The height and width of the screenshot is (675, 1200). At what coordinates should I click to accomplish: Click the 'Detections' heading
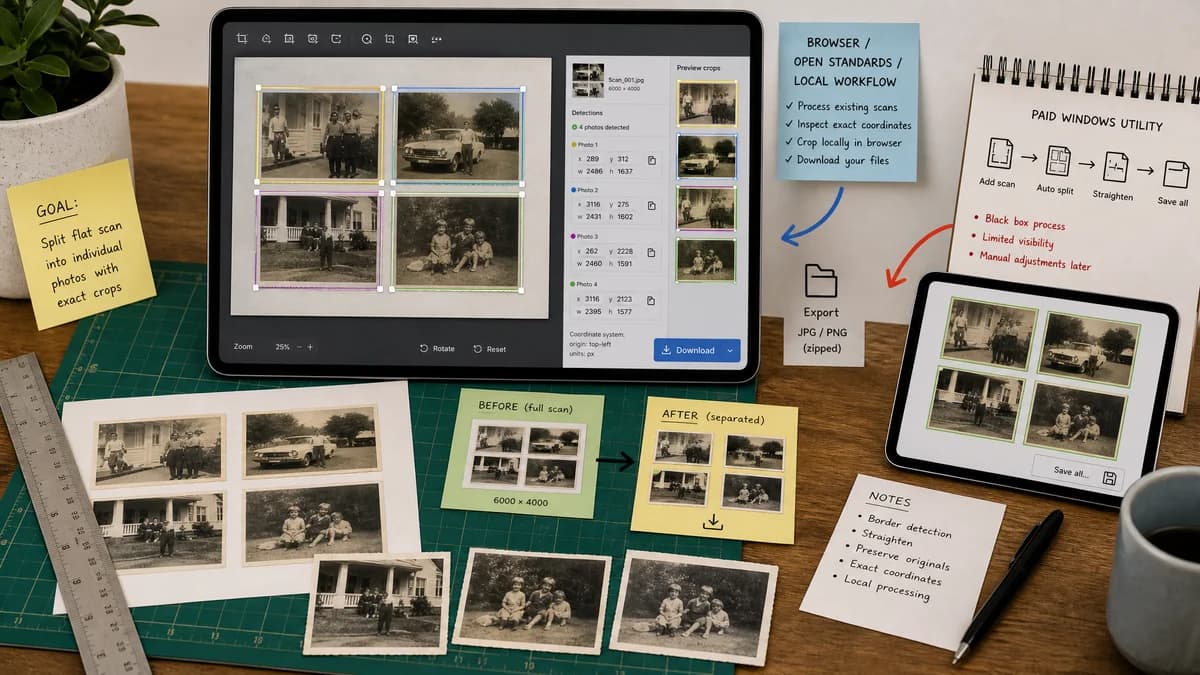tap(587, 113)
